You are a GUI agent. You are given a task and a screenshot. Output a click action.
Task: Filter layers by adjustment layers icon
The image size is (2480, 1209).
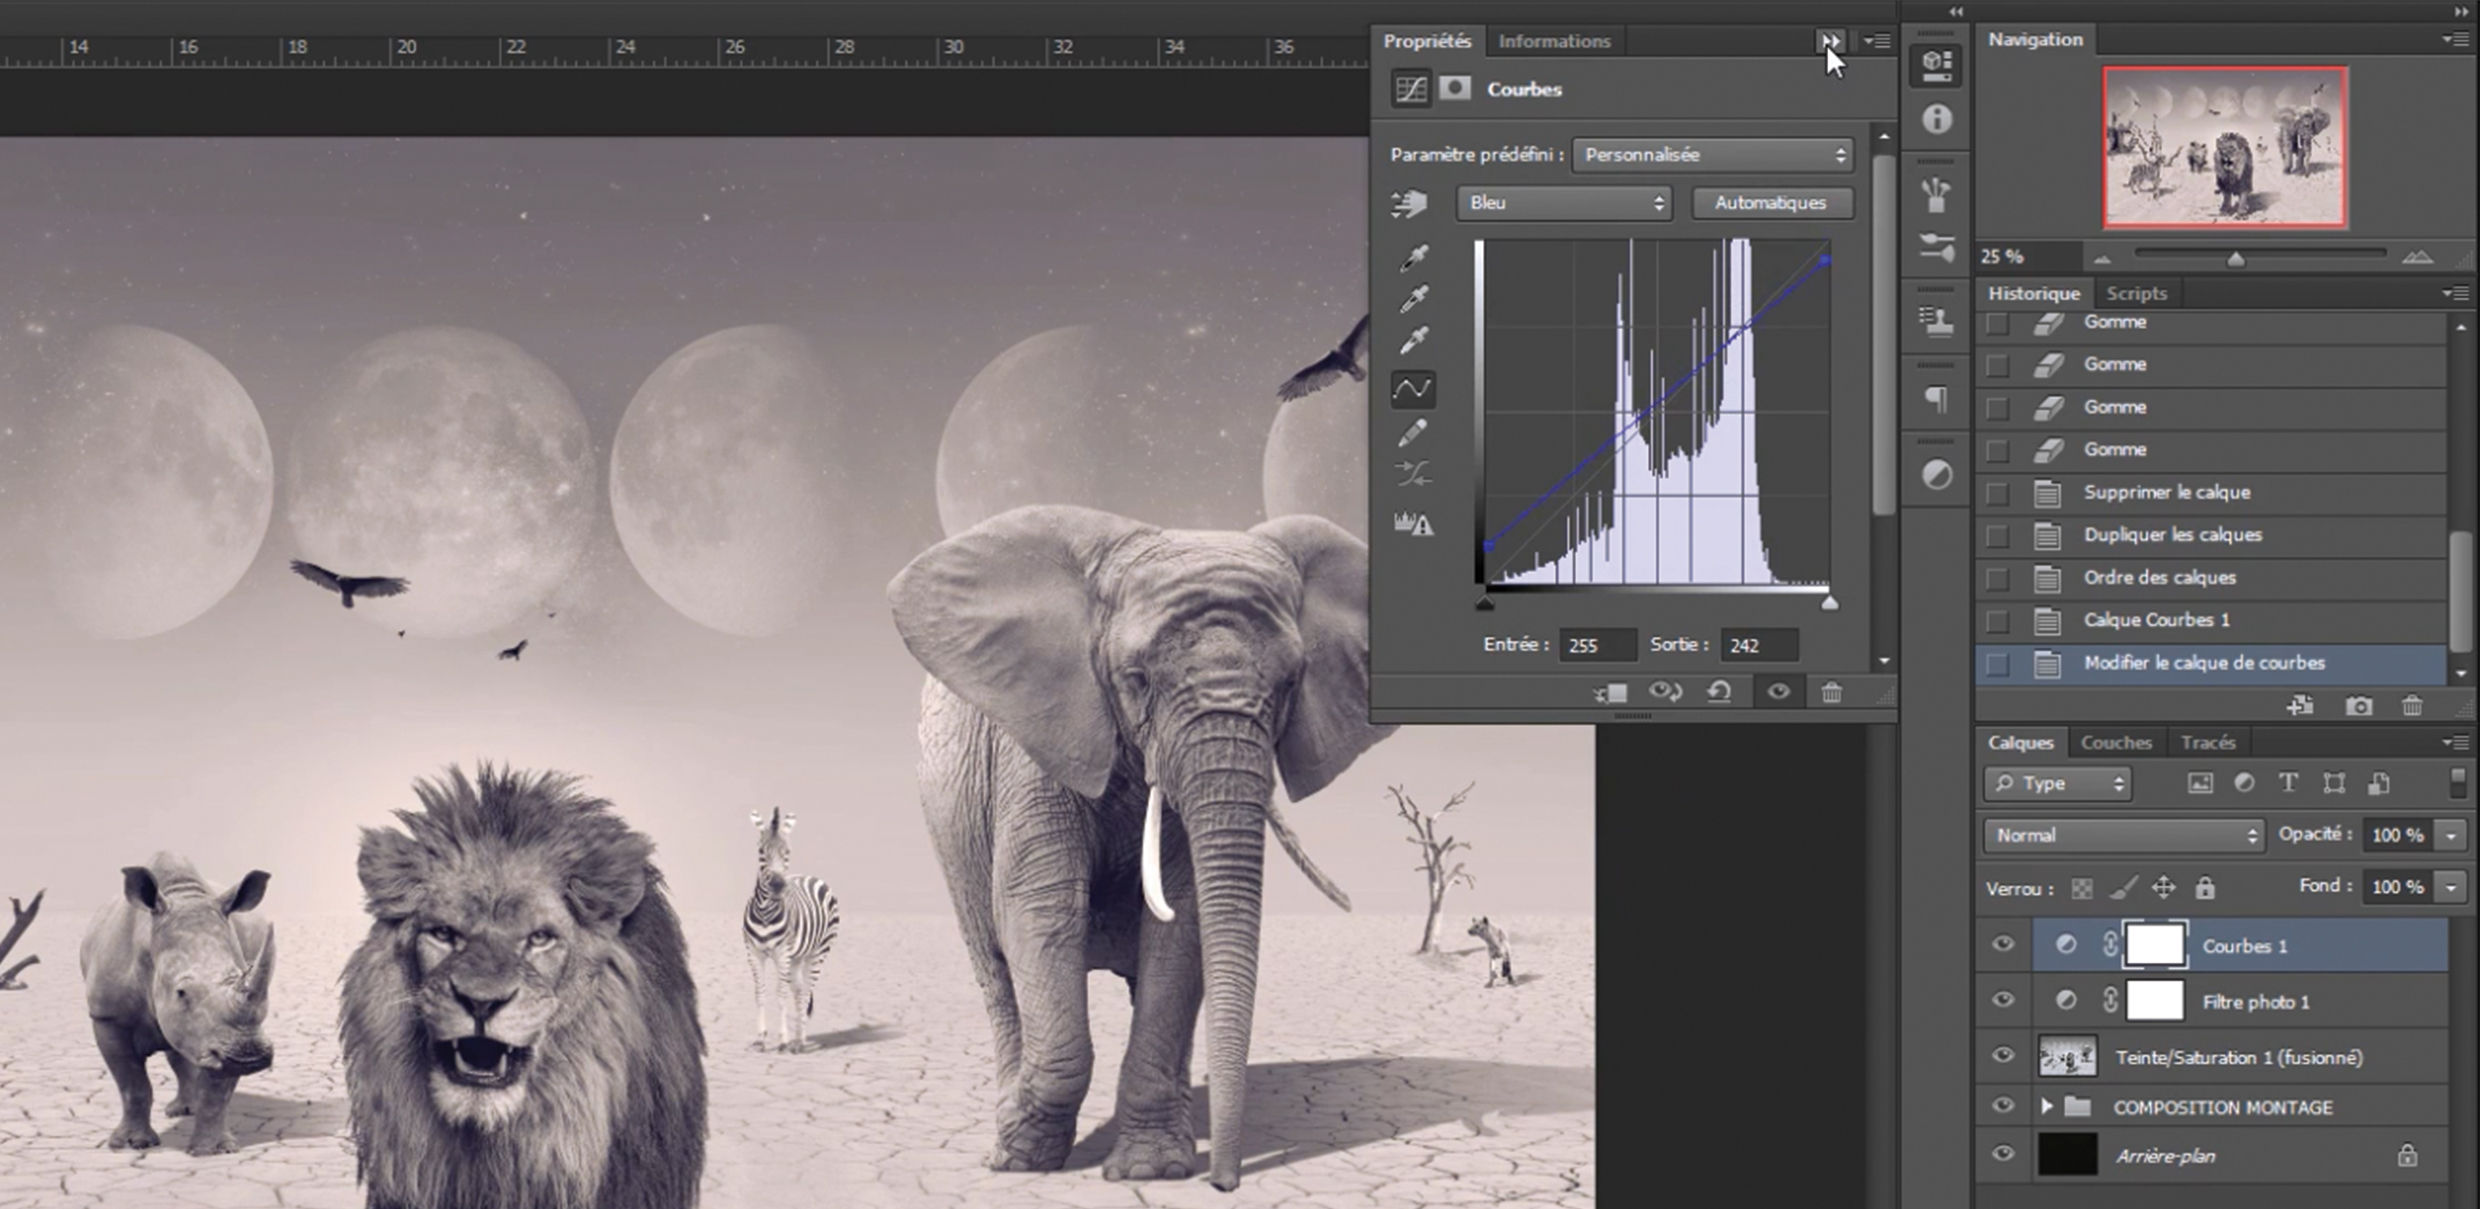tap(2245, 783)
